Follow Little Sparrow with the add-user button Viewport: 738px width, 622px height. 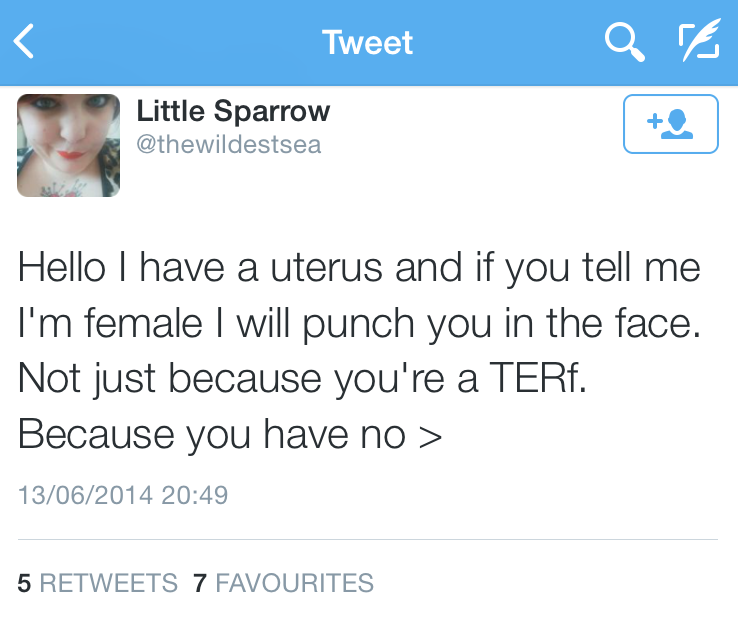point(670,124)
